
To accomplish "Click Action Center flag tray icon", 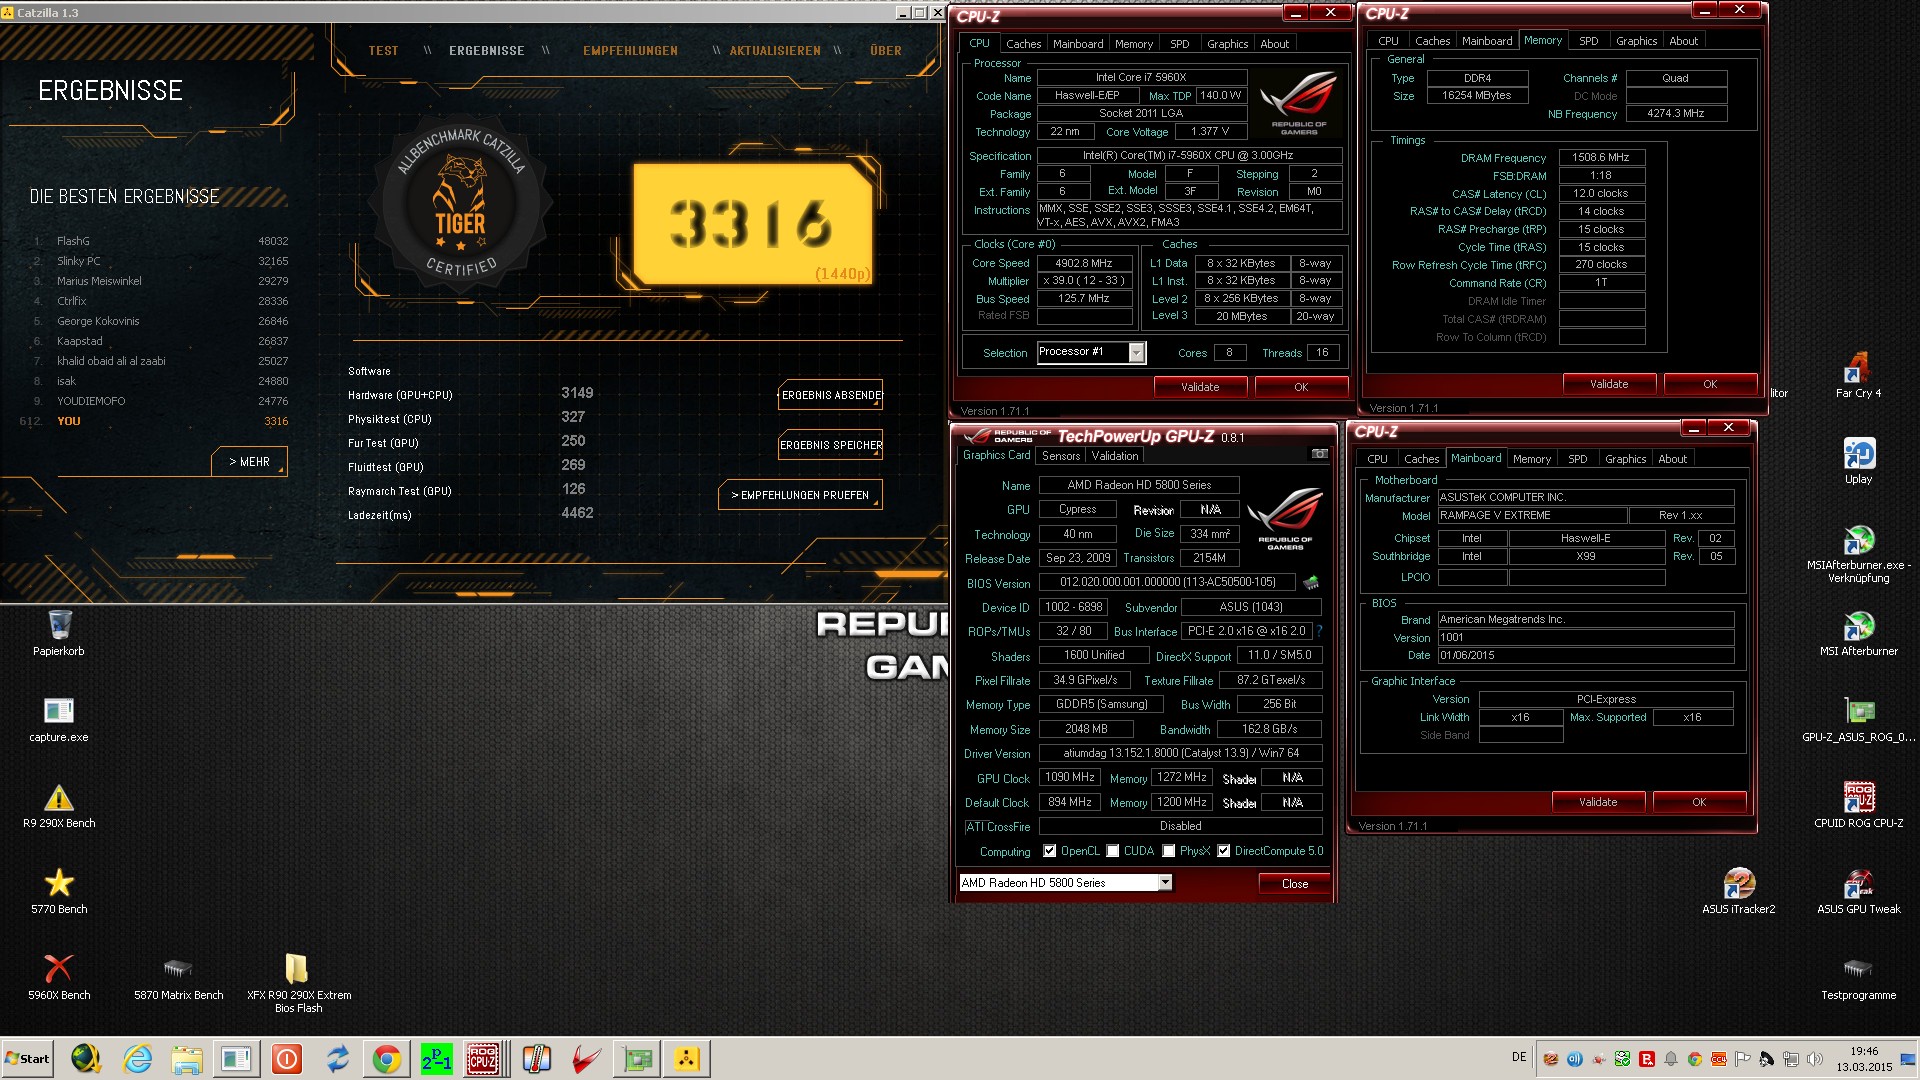I will pyautogui.click(x=1742, y=1058).
